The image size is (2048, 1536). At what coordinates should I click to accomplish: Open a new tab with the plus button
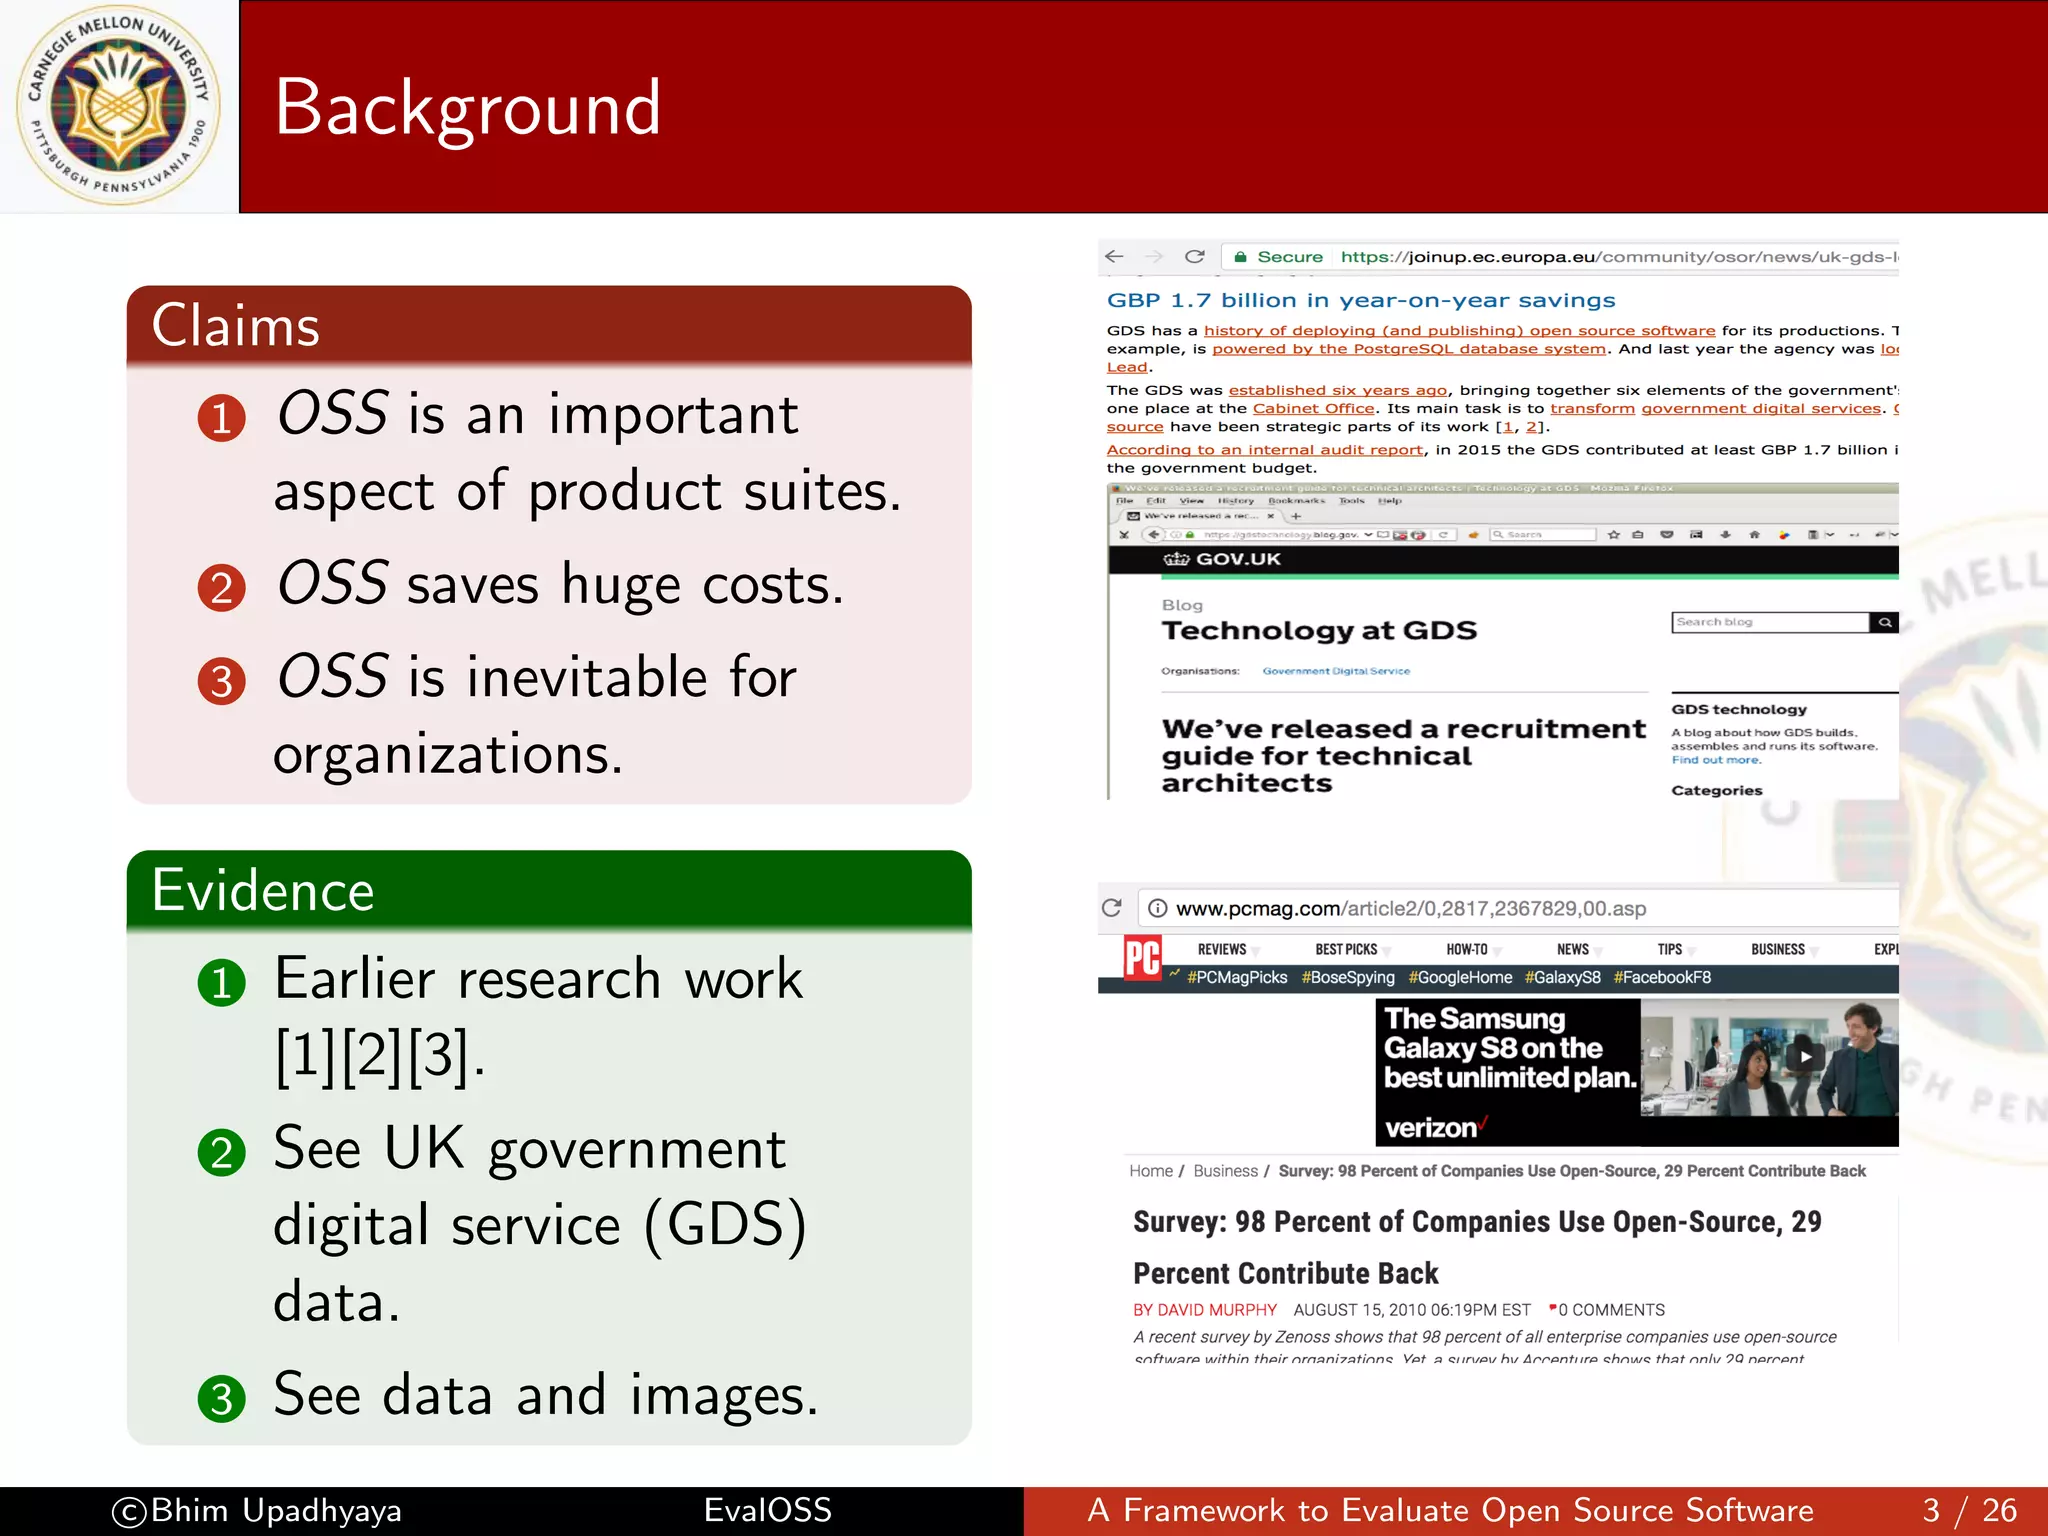[x=1296, y=516]
